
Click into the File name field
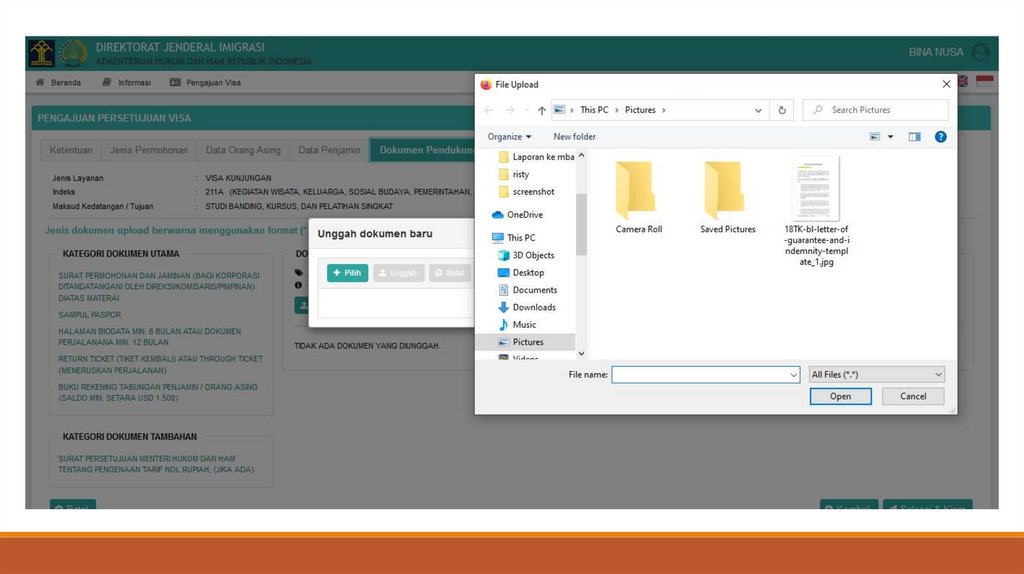click(699, 374)
